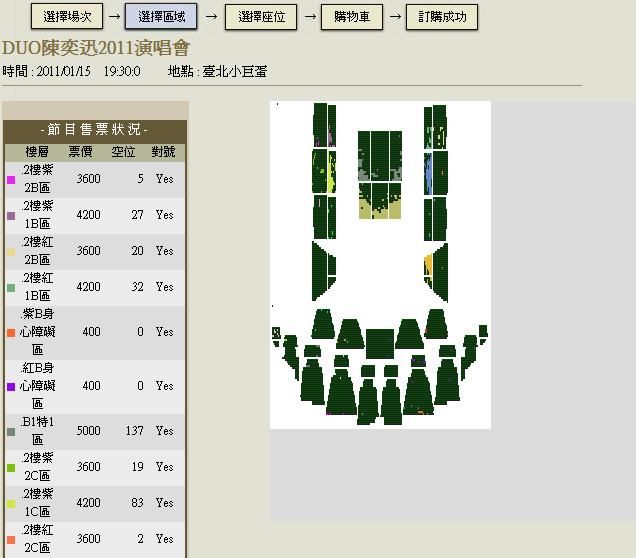Select the 2樓紫1B區 area name
636x558 pixels.
(x=37, y=215)
